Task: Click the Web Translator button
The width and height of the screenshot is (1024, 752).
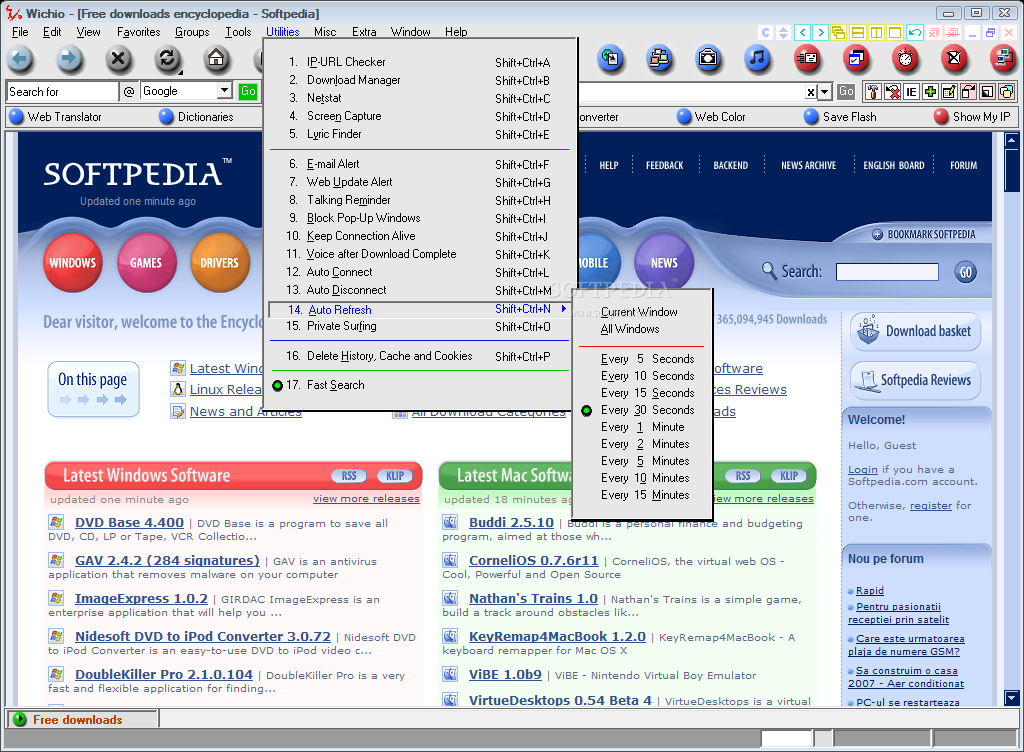Action: tap(56, 117)
